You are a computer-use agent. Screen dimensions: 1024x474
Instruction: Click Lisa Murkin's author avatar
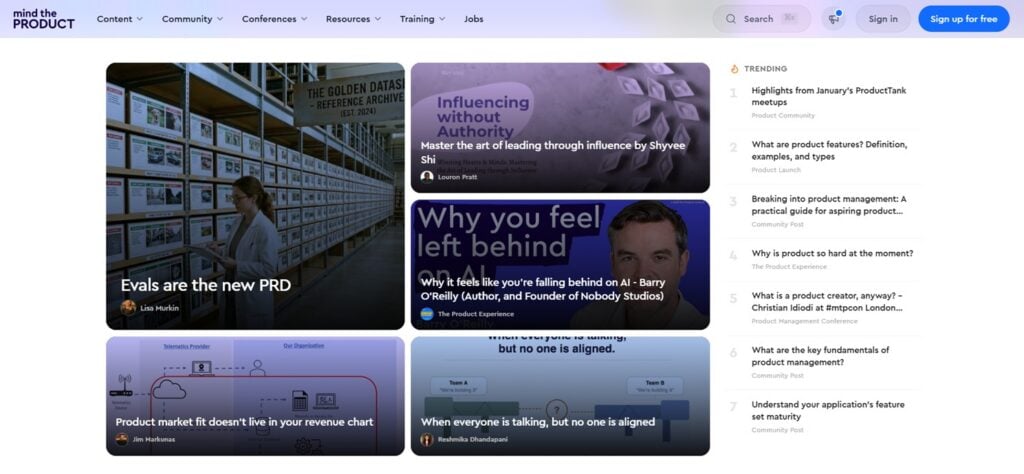[x=128, y=308]
